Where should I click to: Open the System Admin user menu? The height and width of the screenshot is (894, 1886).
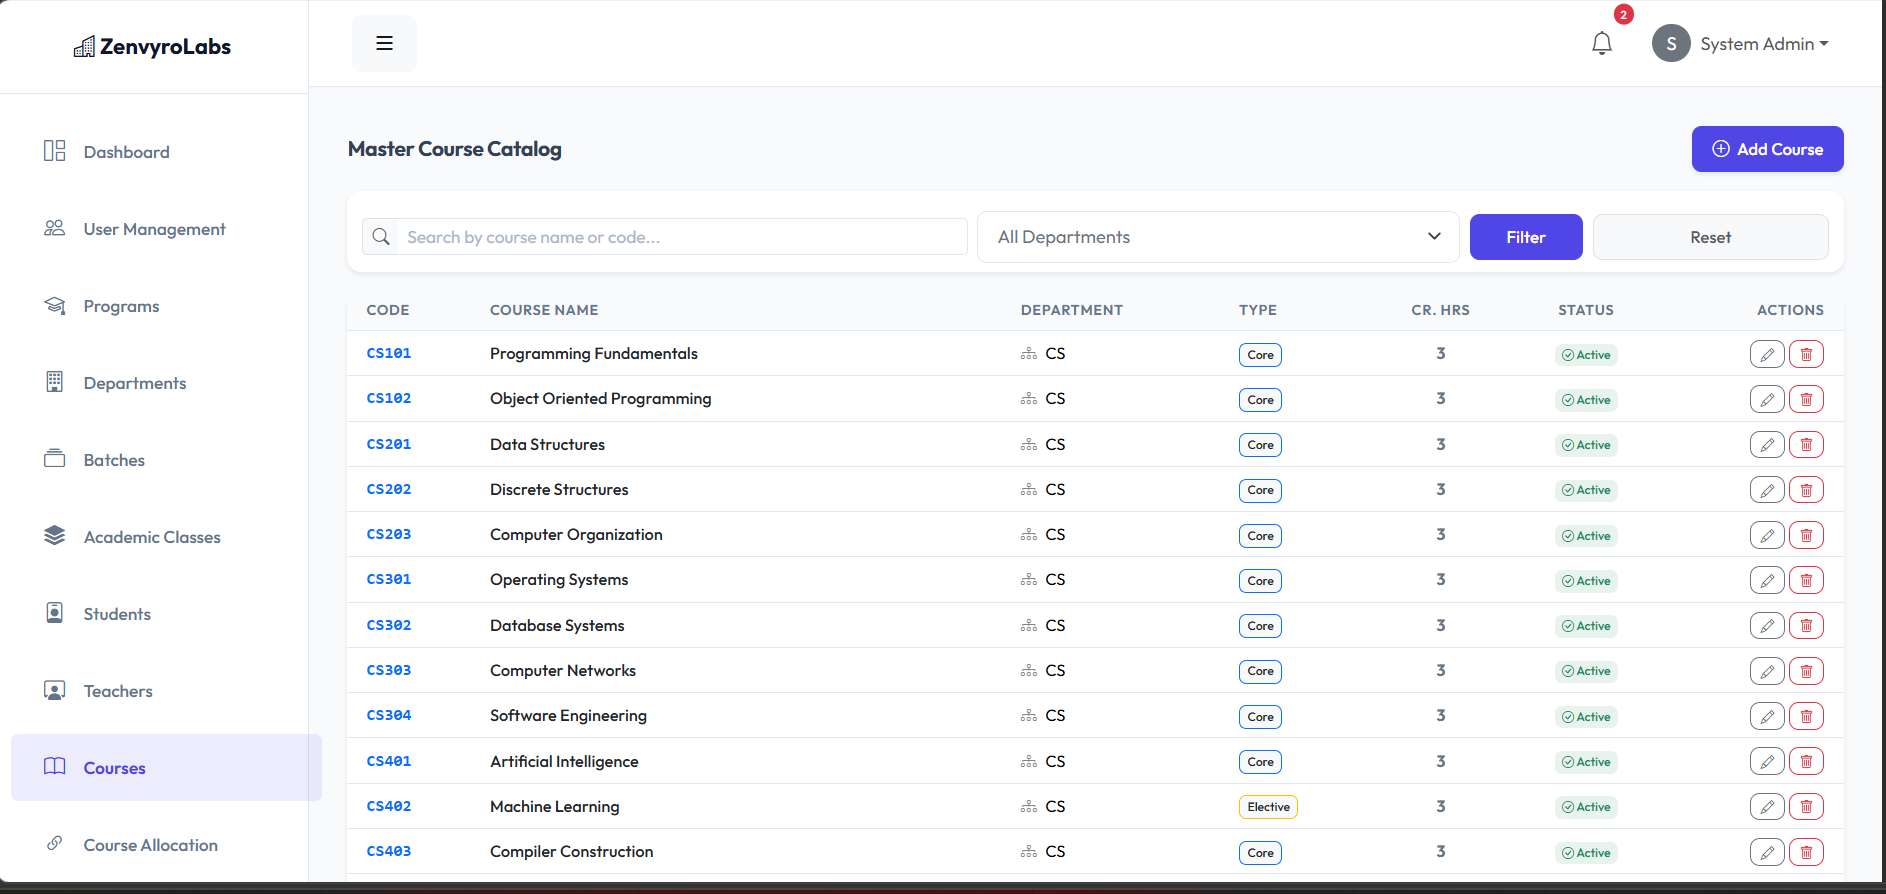1742,44
